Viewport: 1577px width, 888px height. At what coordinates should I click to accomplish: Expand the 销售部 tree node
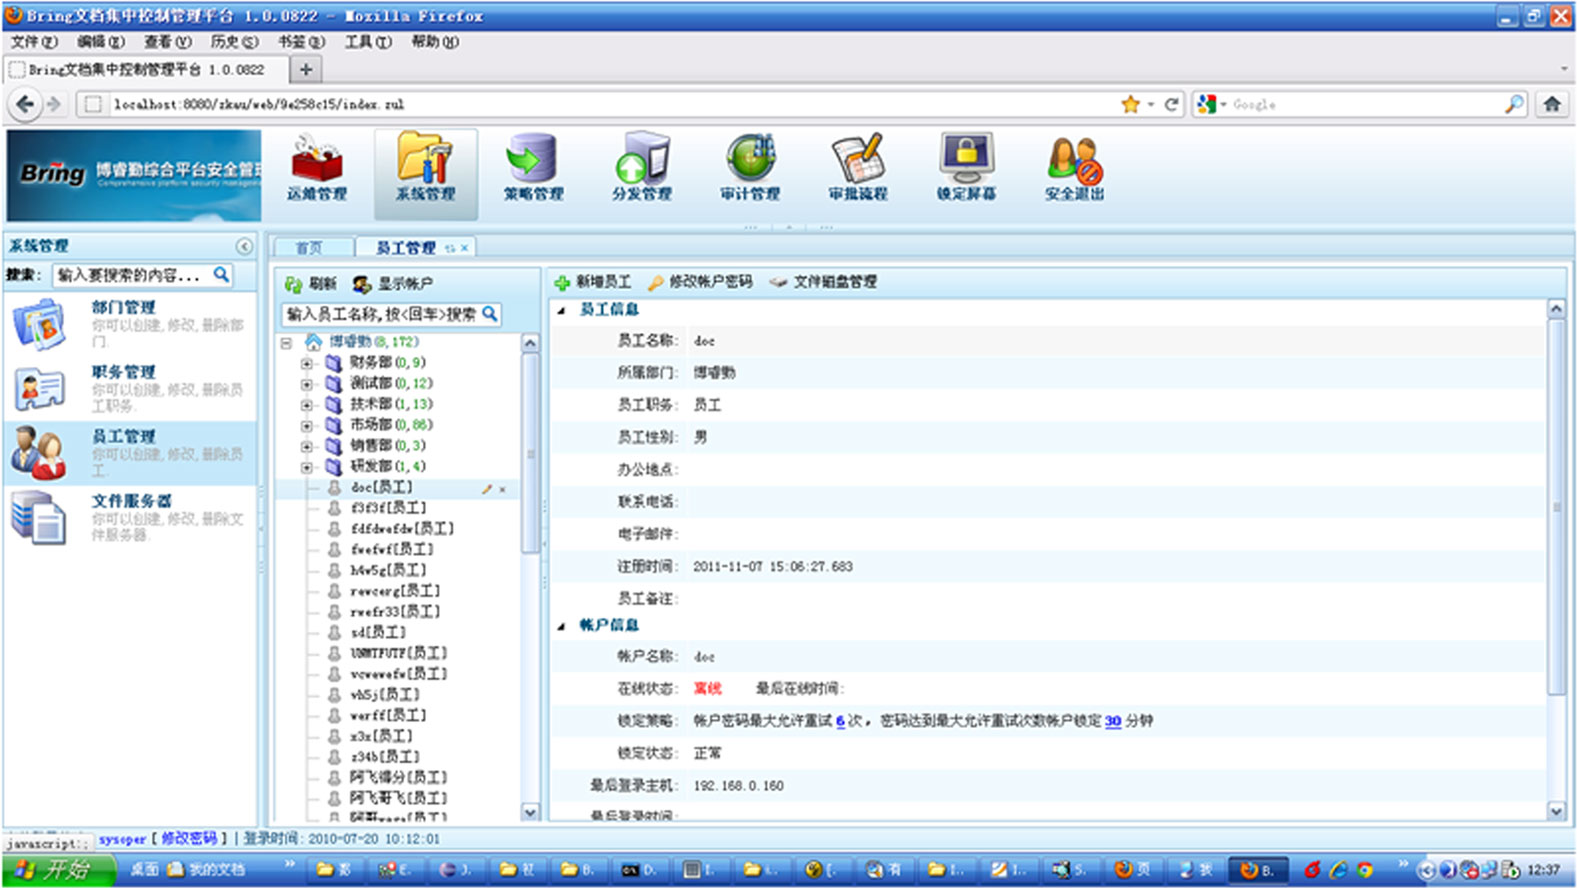tap(307, 446)
